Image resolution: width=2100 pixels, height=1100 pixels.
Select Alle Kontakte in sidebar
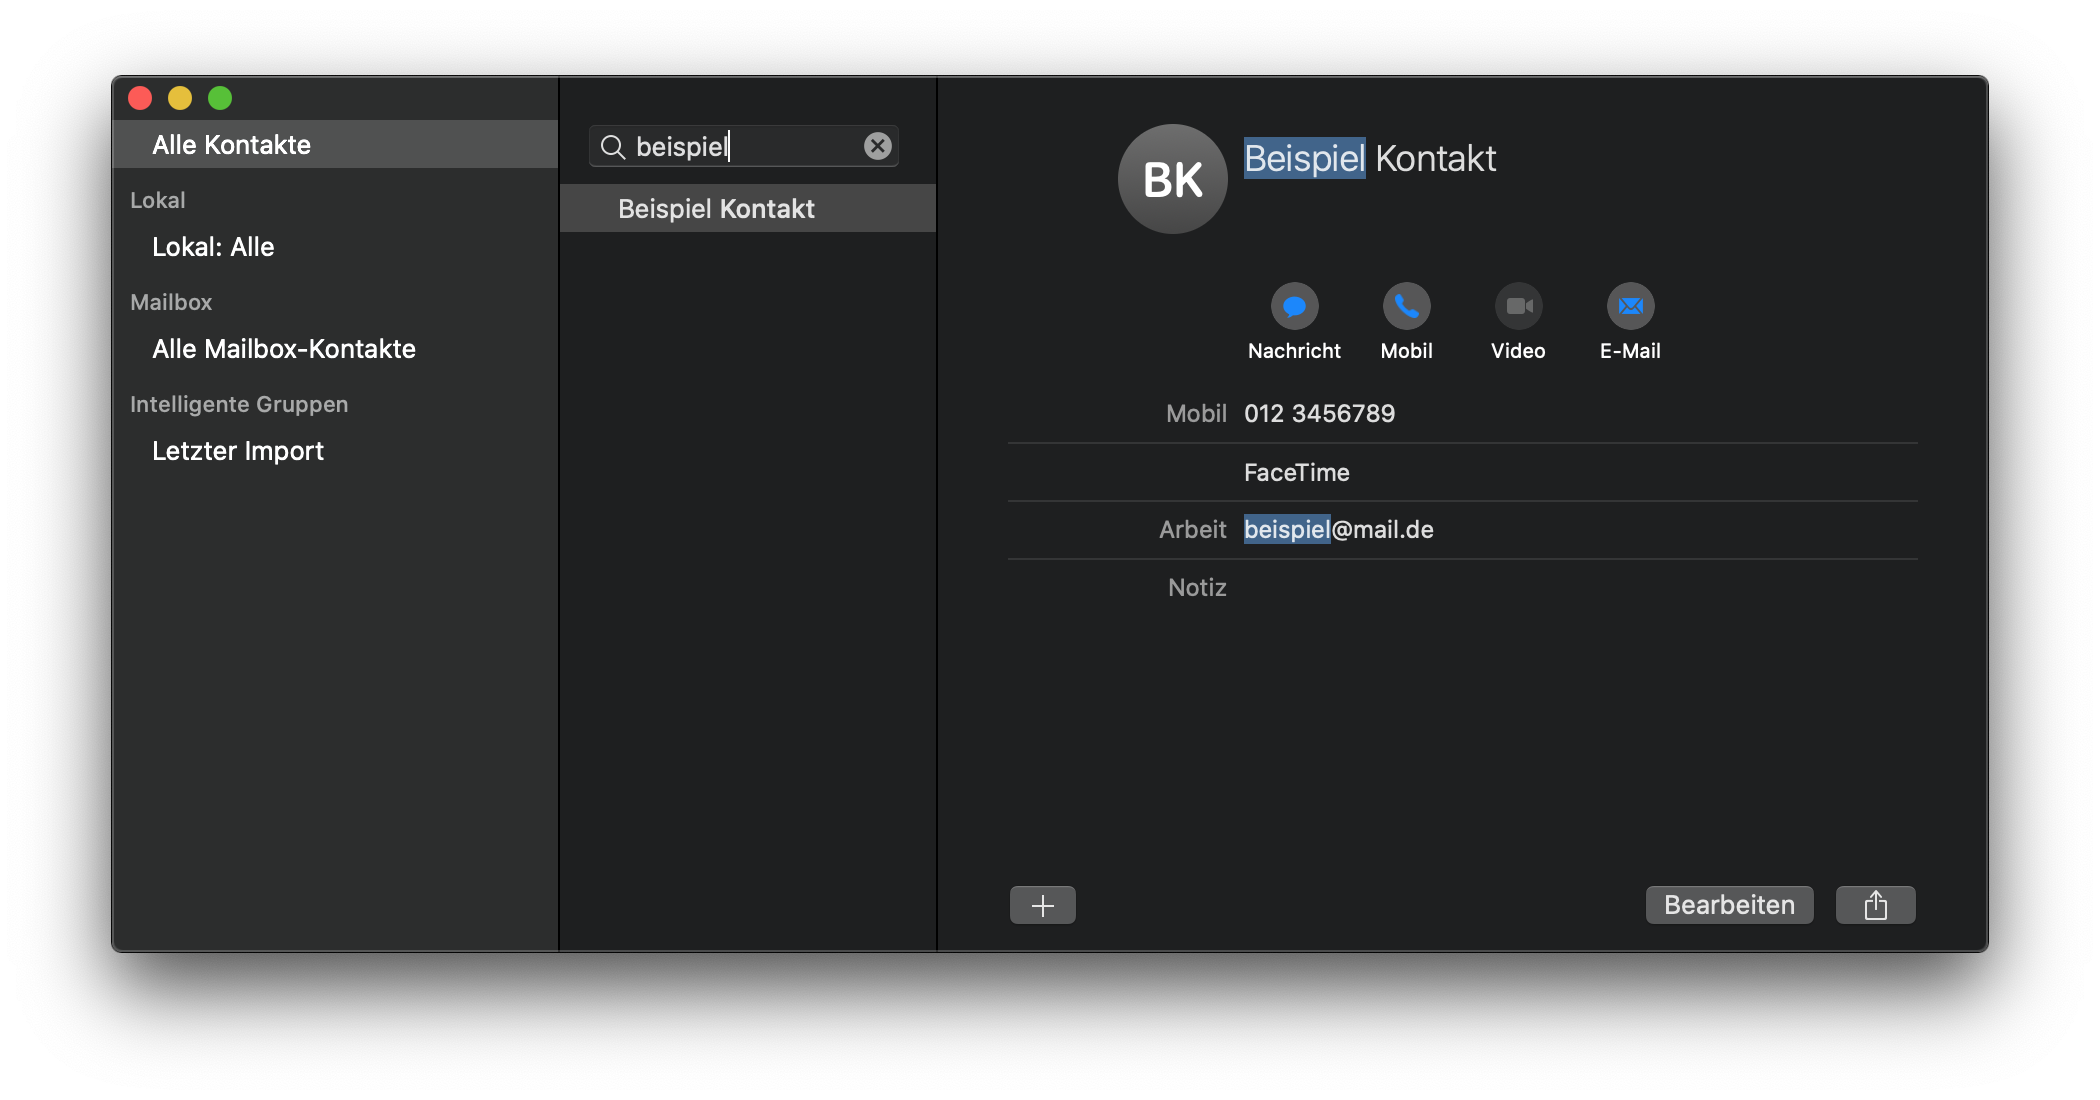point(232,145)
